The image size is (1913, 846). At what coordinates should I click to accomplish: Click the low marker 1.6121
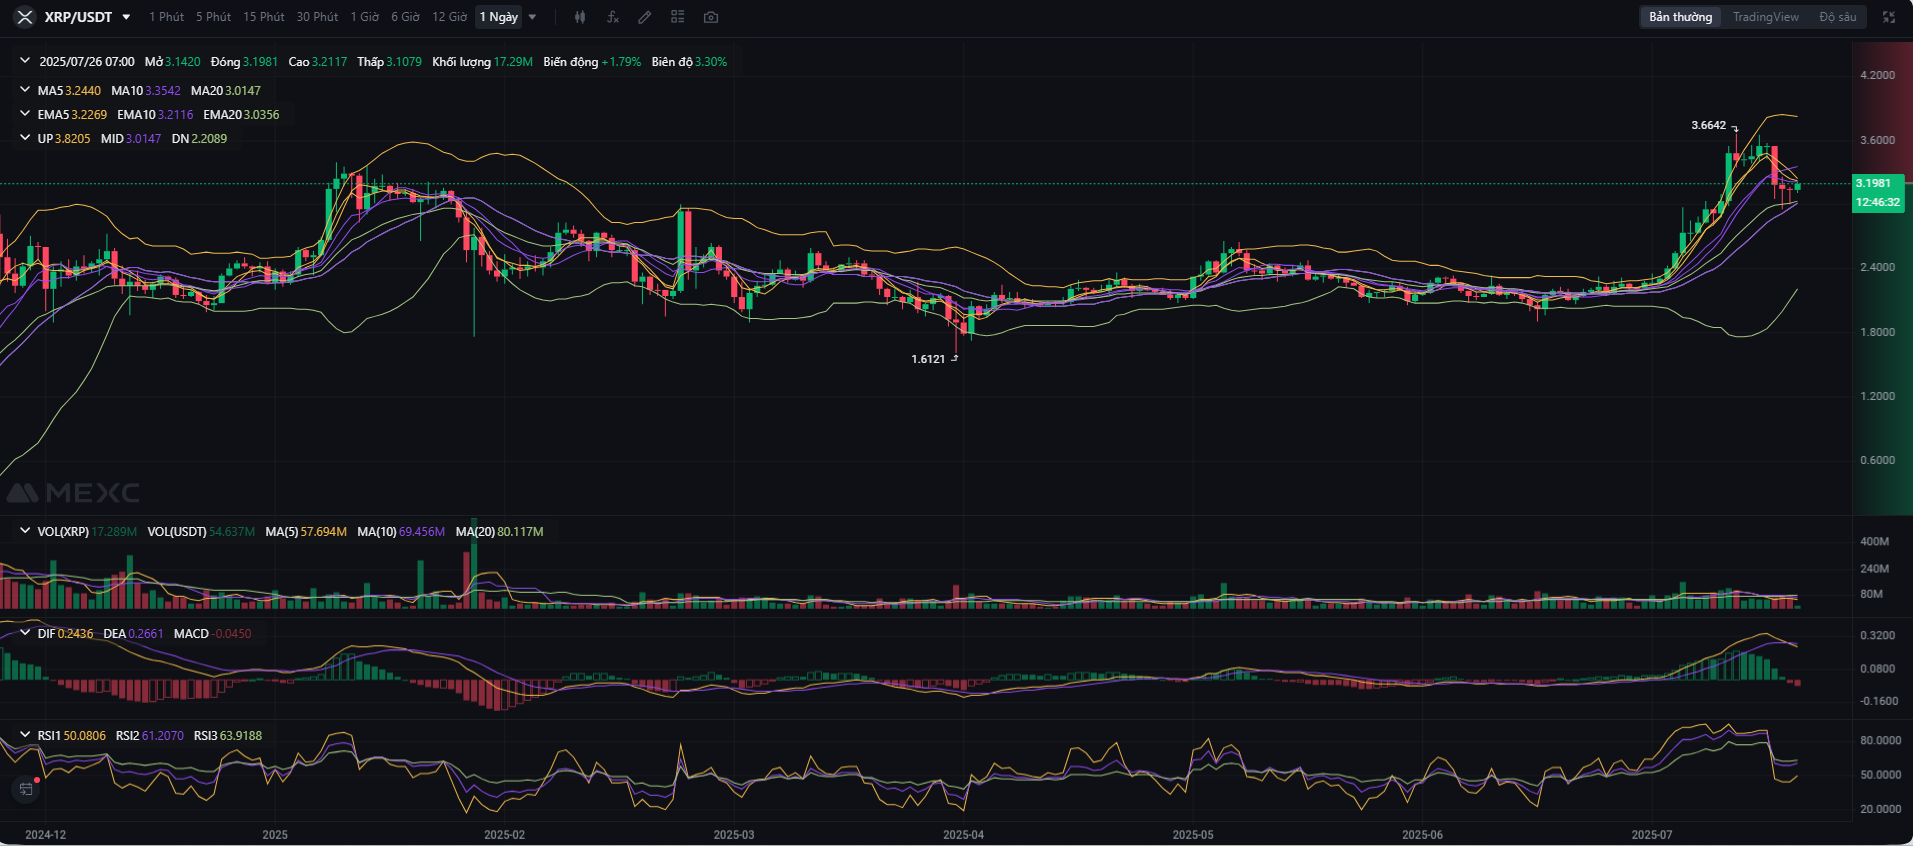point(928,359)
